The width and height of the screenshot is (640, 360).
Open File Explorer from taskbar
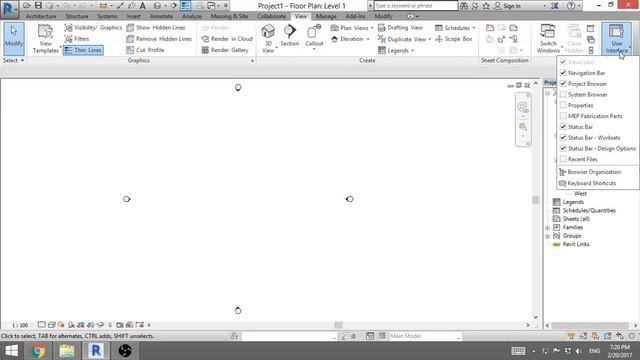pos(67,351)
